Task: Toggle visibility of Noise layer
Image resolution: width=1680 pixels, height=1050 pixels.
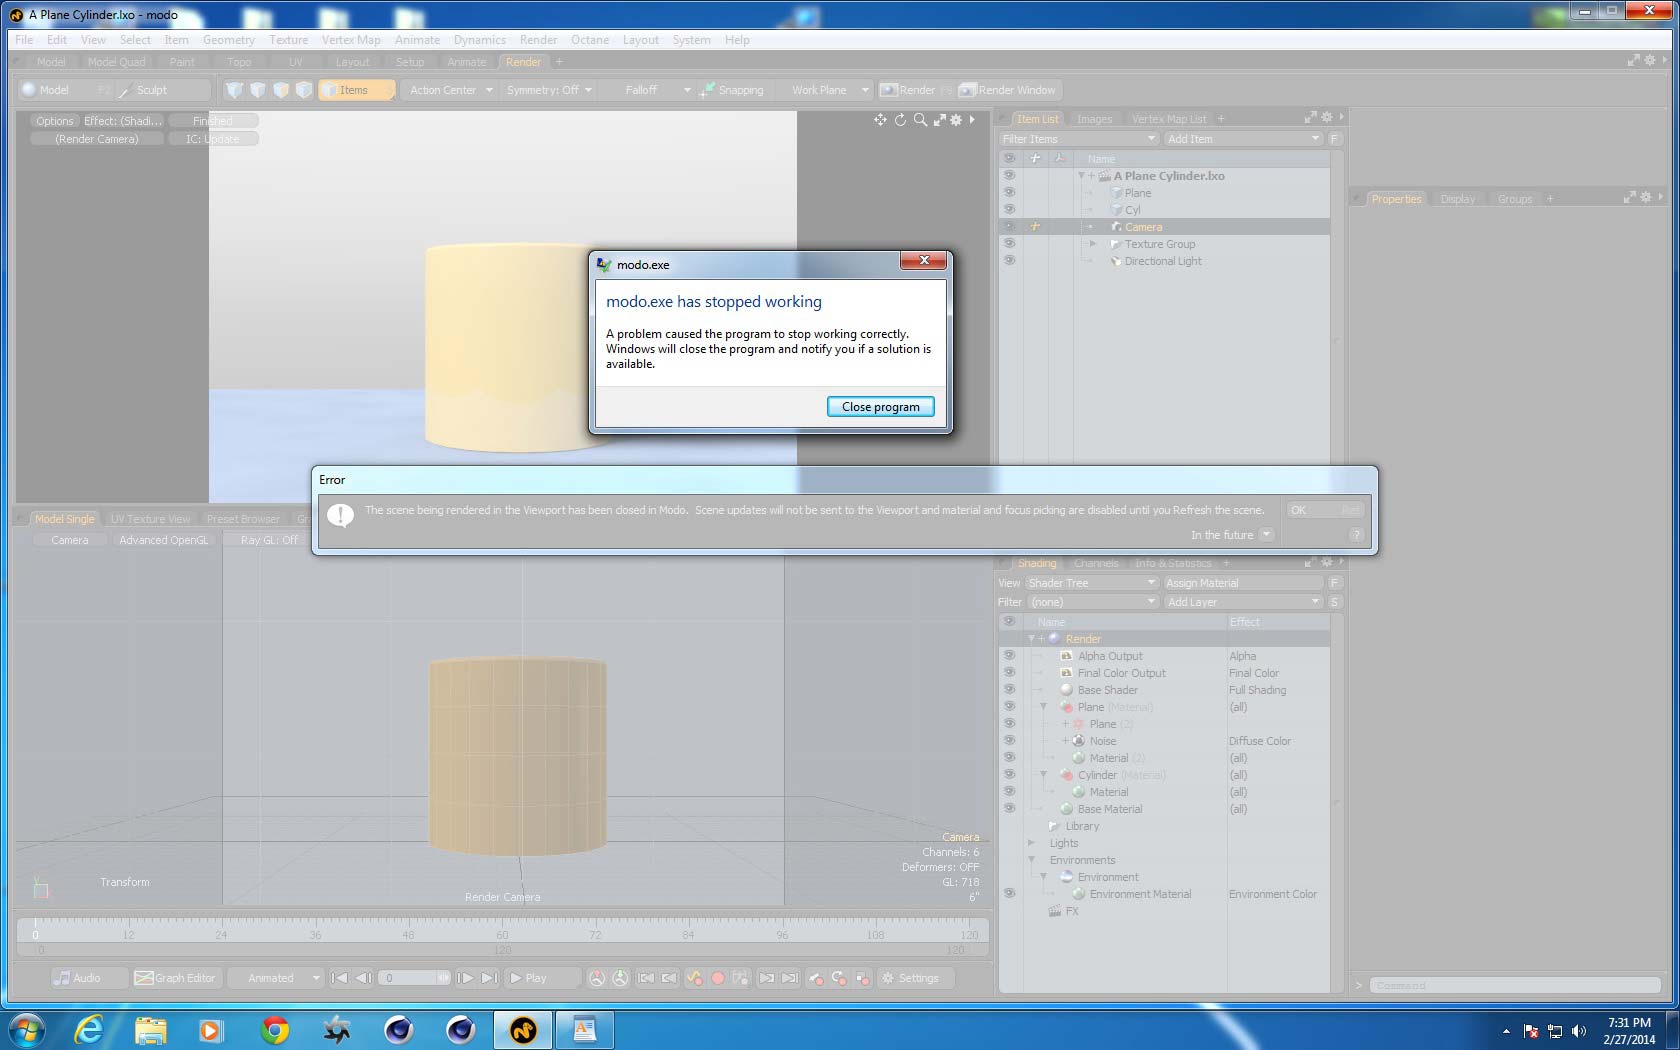Action: [x=1009, y=740]
